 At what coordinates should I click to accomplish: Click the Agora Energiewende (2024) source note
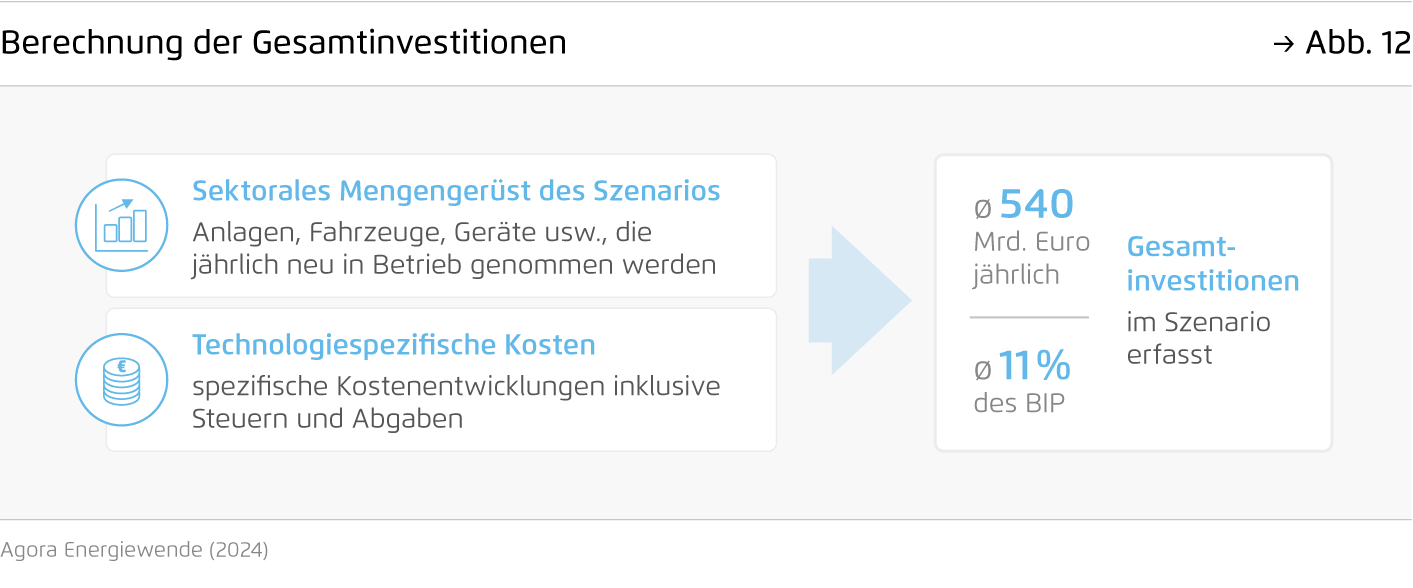tap(134, 550)
